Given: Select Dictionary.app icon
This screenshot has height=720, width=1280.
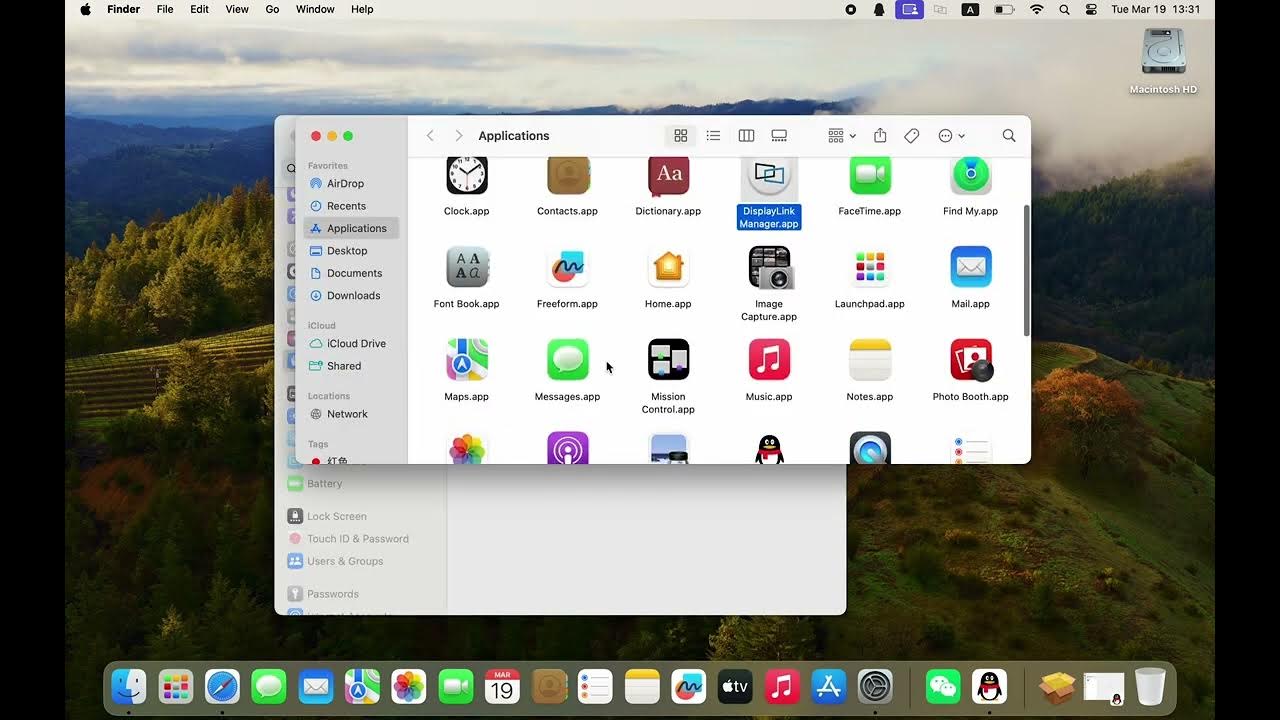Looking at the screenshot, I should click(x=669, y=177).
